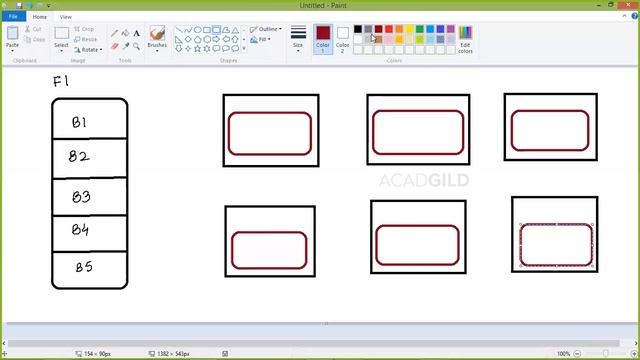640x360 pixels.
Task: Open the shape Fill dropdown
Action: (260, 40)
